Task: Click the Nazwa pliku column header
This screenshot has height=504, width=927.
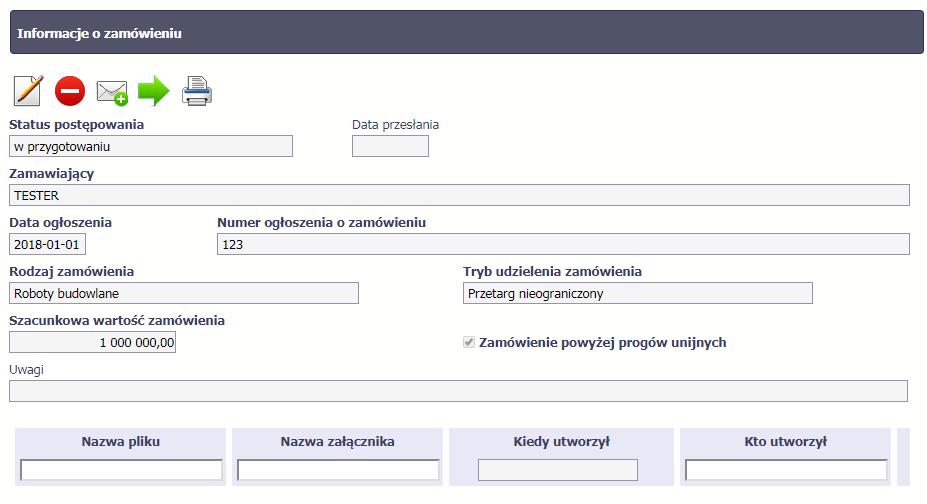Action: [x=121, y=441]
